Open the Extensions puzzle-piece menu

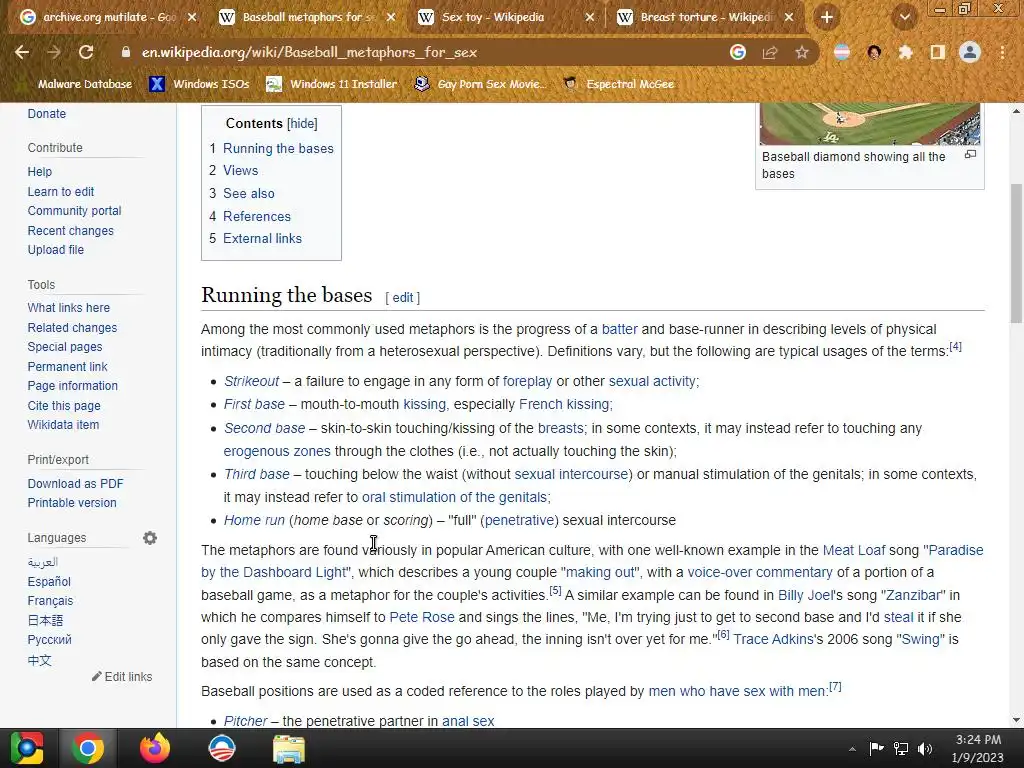coord(905,52)
